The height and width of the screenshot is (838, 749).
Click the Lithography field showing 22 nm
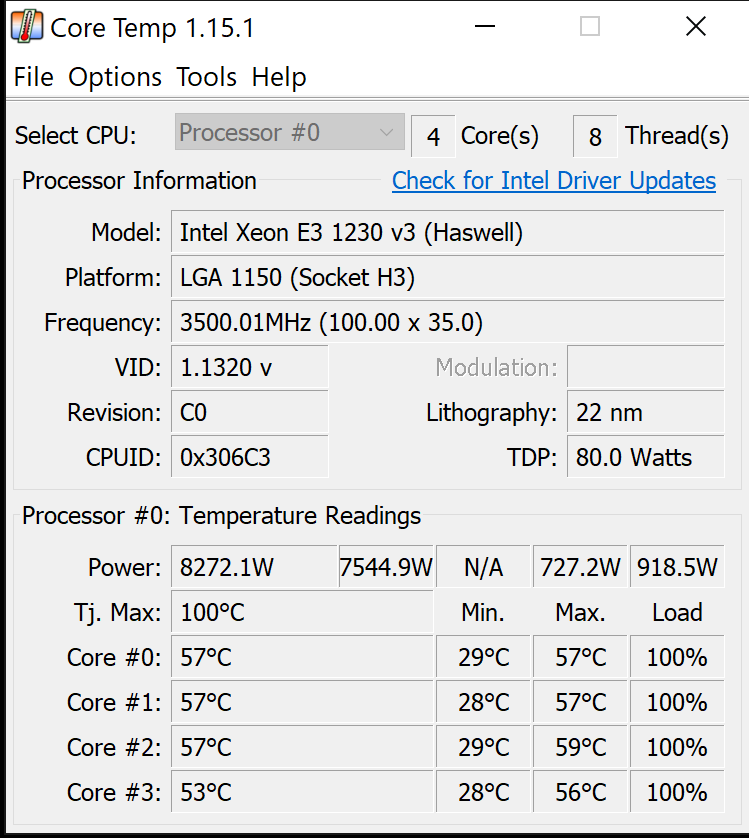[645, 412]
